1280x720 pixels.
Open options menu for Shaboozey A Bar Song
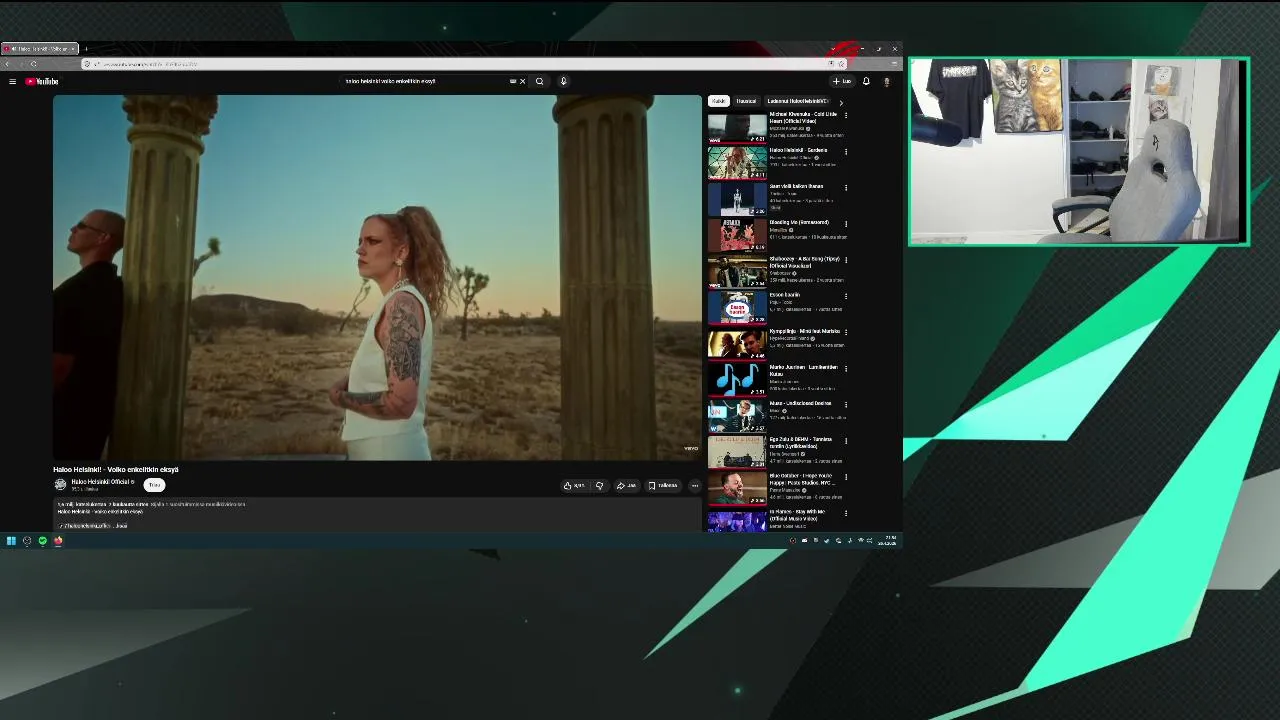(846, 260)
